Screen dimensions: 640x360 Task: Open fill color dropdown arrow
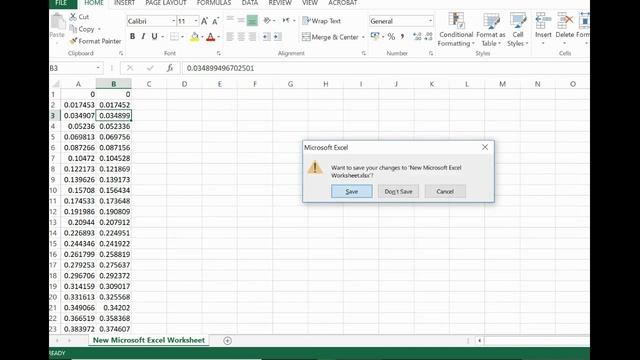[x=202, y=37]
